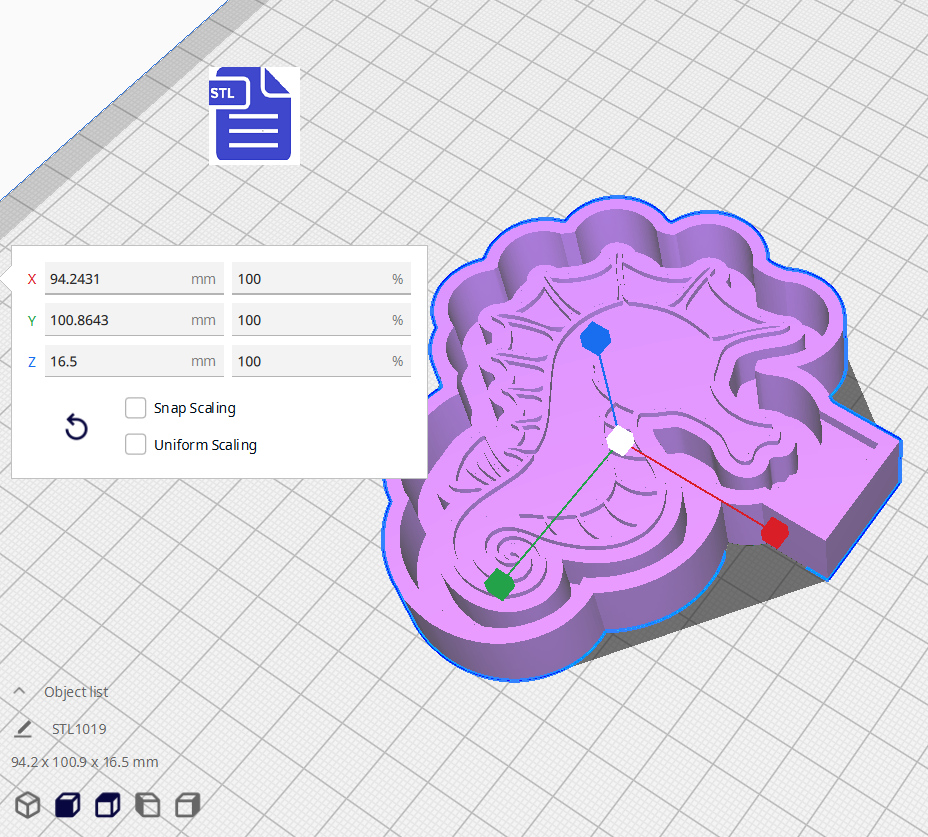Switch to the default 3D view
This screenshot has height=837, width=928.
[27, 805]
